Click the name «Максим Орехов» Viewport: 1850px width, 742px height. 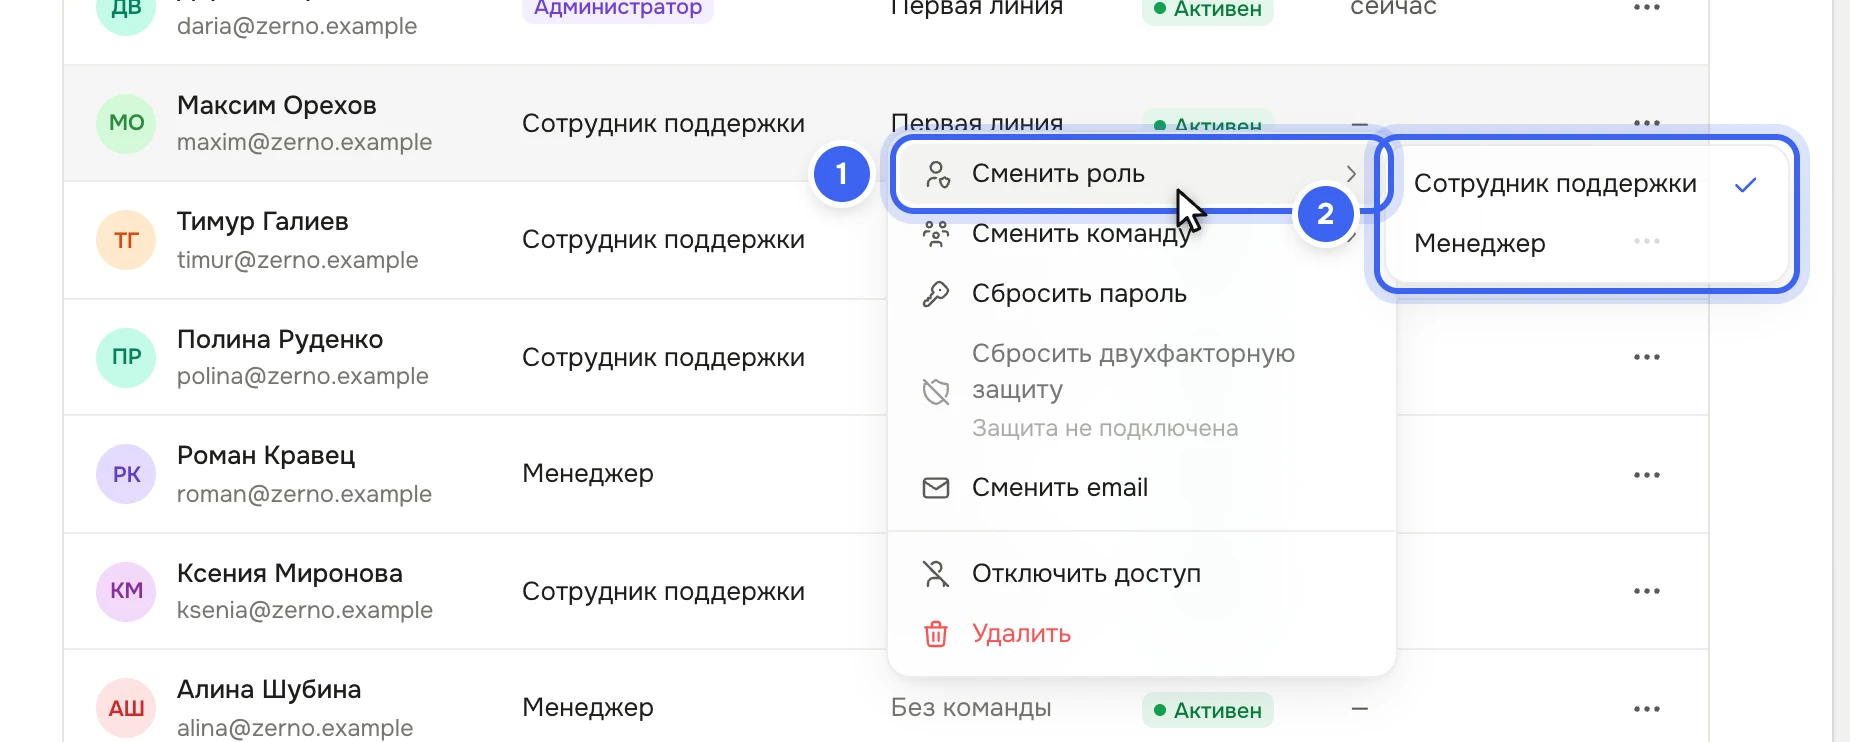[x=277, y=105]
